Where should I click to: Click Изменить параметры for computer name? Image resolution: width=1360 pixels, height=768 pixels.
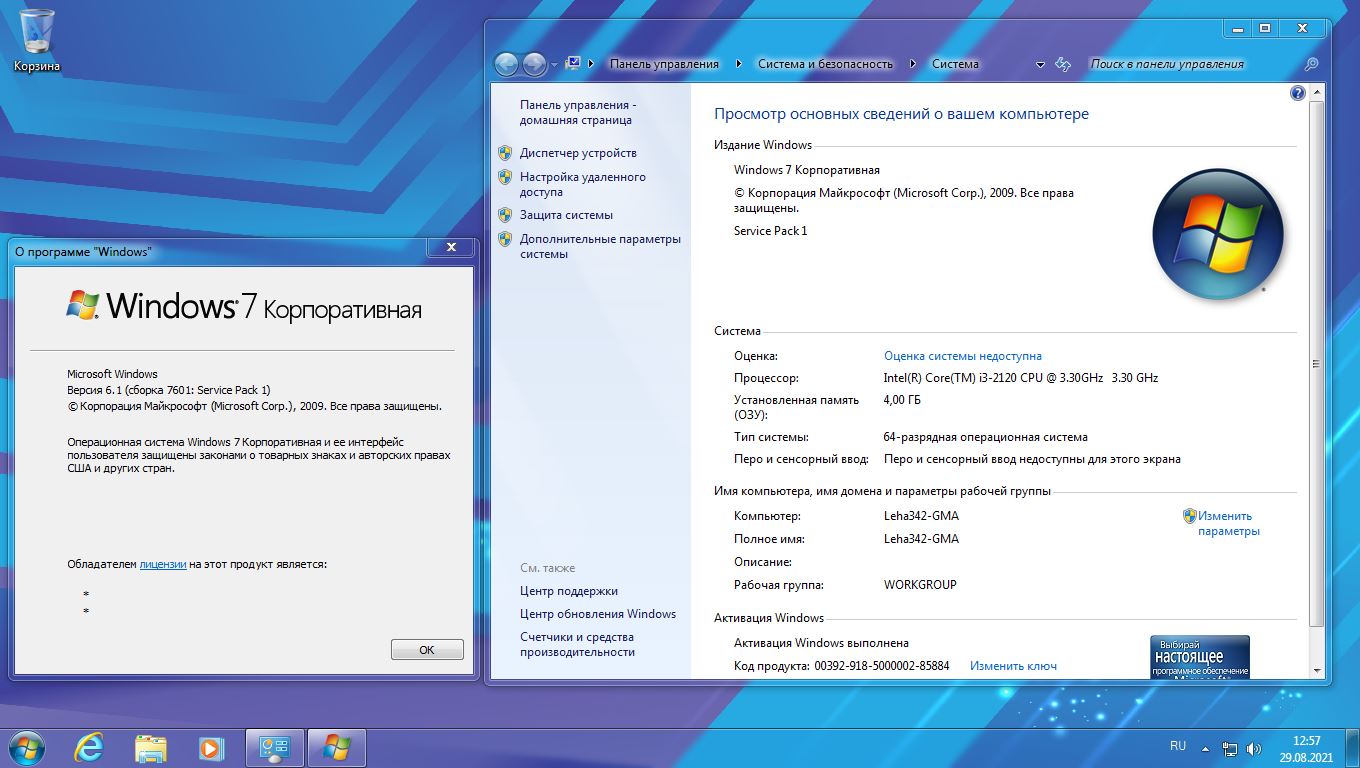(1229, 524)
